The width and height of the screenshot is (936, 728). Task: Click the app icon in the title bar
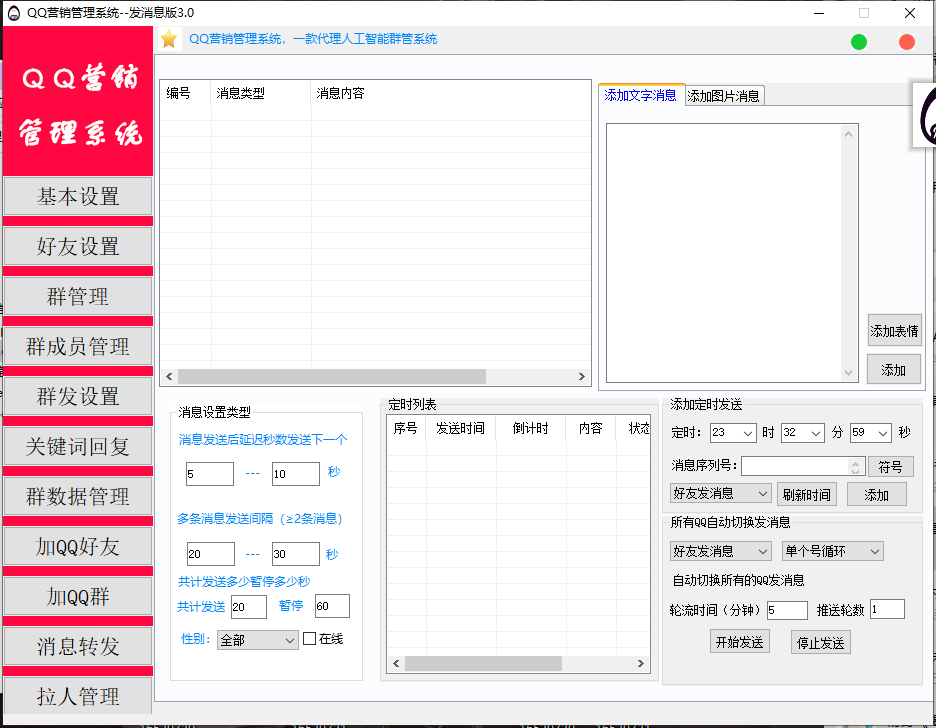coord(14,13)
